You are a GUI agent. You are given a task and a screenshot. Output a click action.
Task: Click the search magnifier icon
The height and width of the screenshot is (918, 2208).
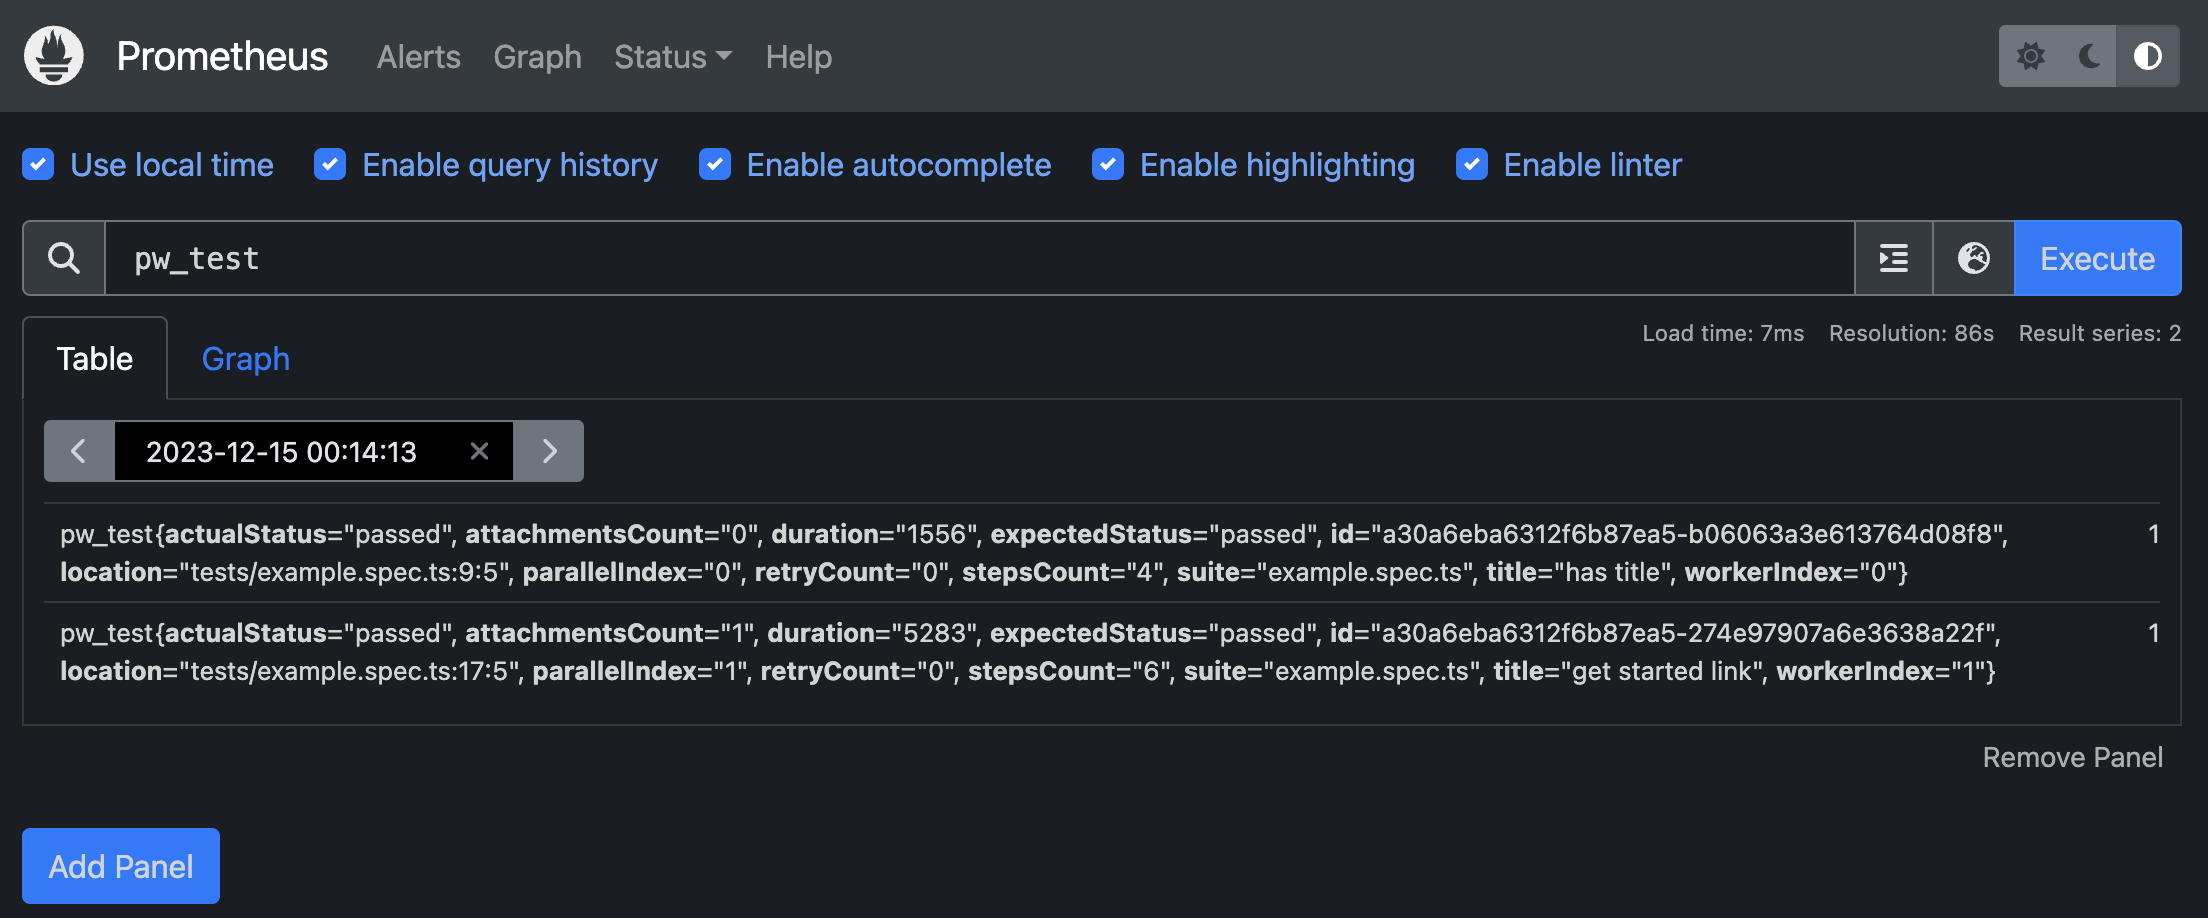point(64,258)
